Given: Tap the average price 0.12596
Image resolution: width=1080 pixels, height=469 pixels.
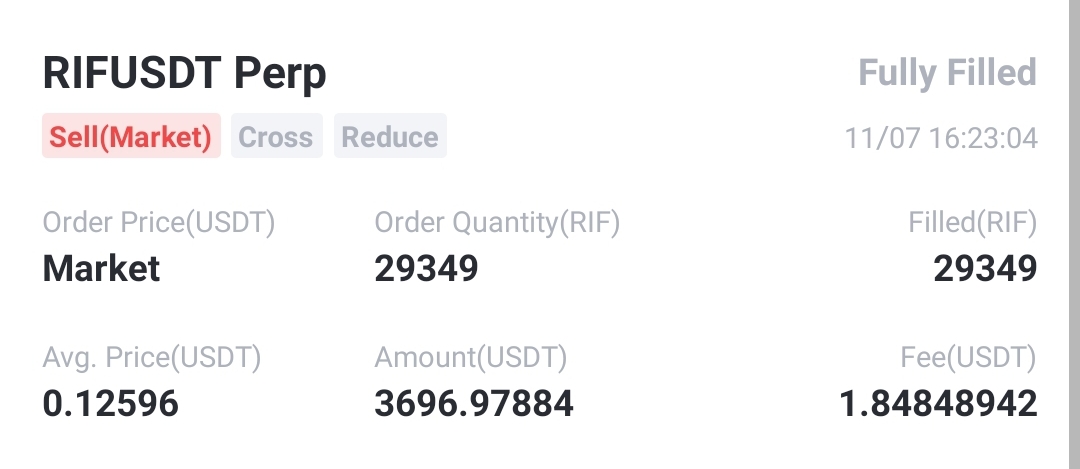Looking at the screenshot, I should pos(110,403).
